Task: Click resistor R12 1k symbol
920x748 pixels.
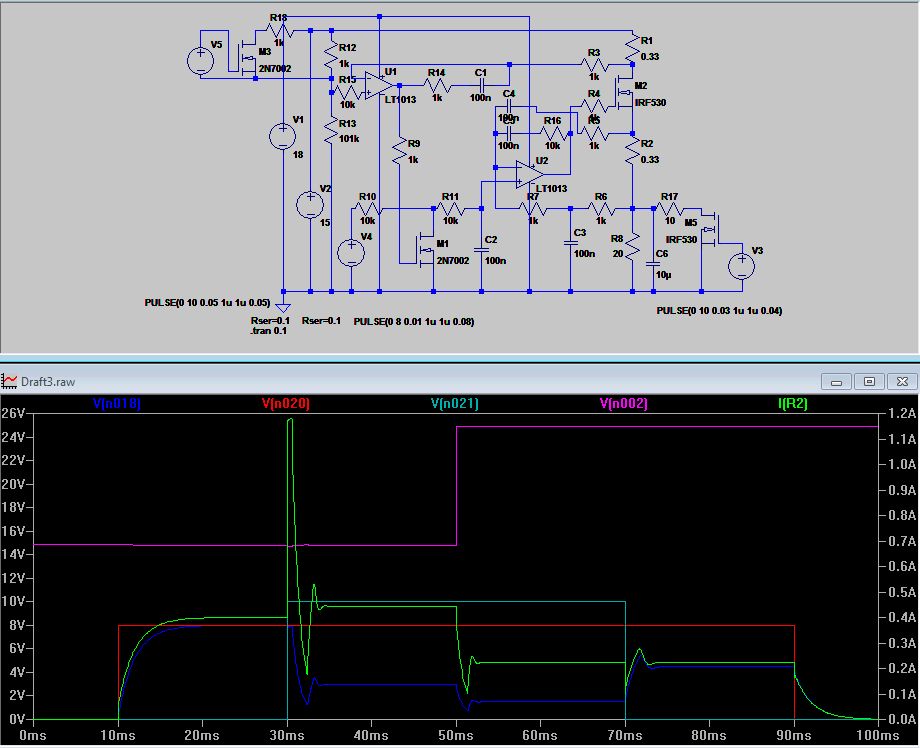Action: click(x=332, y=55)
